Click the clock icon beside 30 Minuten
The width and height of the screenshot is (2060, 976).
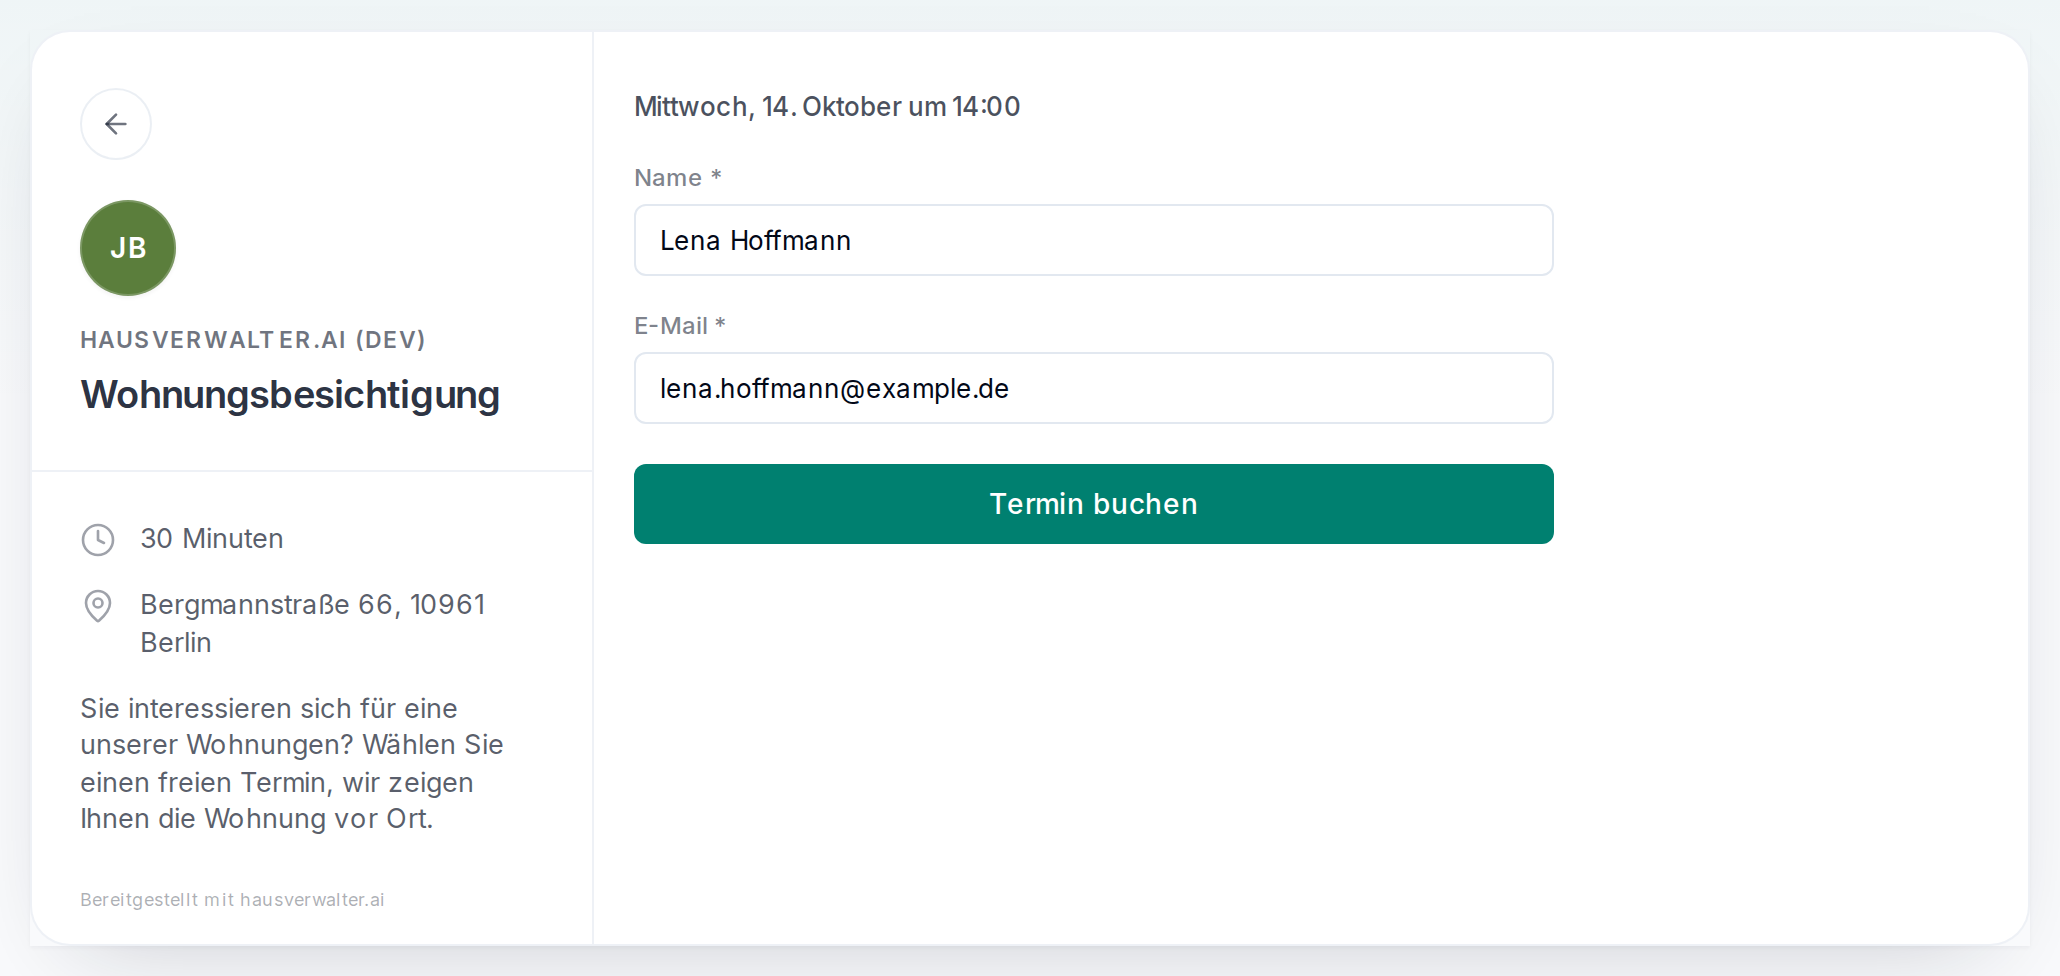pyautogui.click(x=98, y=540)
